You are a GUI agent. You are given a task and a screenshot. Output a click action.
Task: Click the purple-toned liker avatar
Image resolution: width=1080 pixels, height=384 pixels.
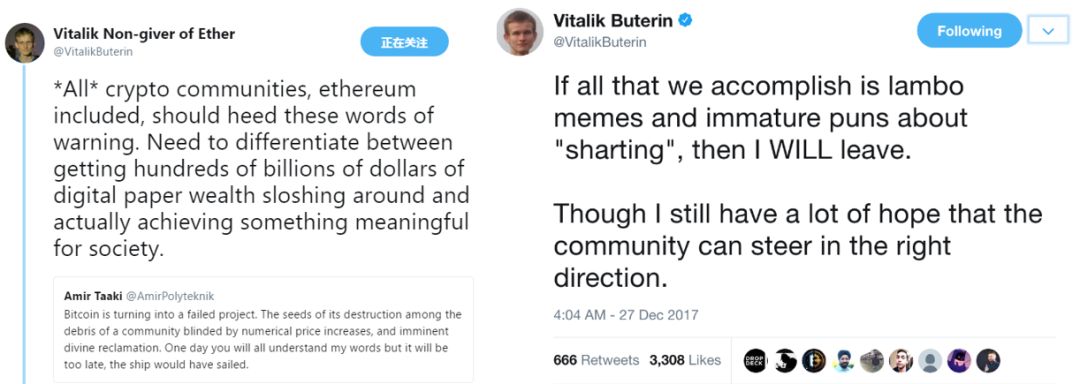click(x=959, y=361)
